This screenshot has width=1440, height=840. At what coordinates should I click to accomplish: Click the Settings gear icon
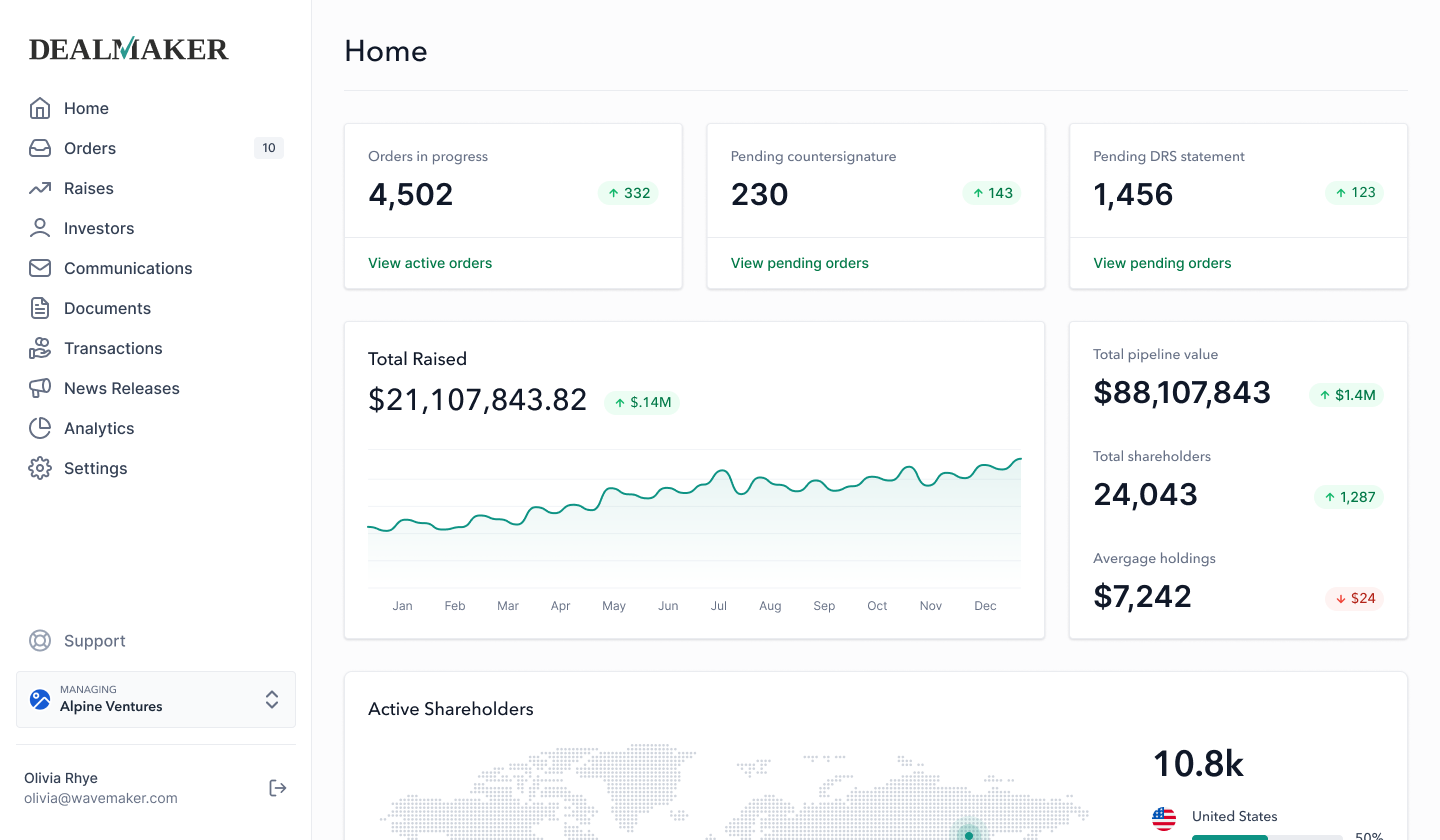click(x=40, y=468)
